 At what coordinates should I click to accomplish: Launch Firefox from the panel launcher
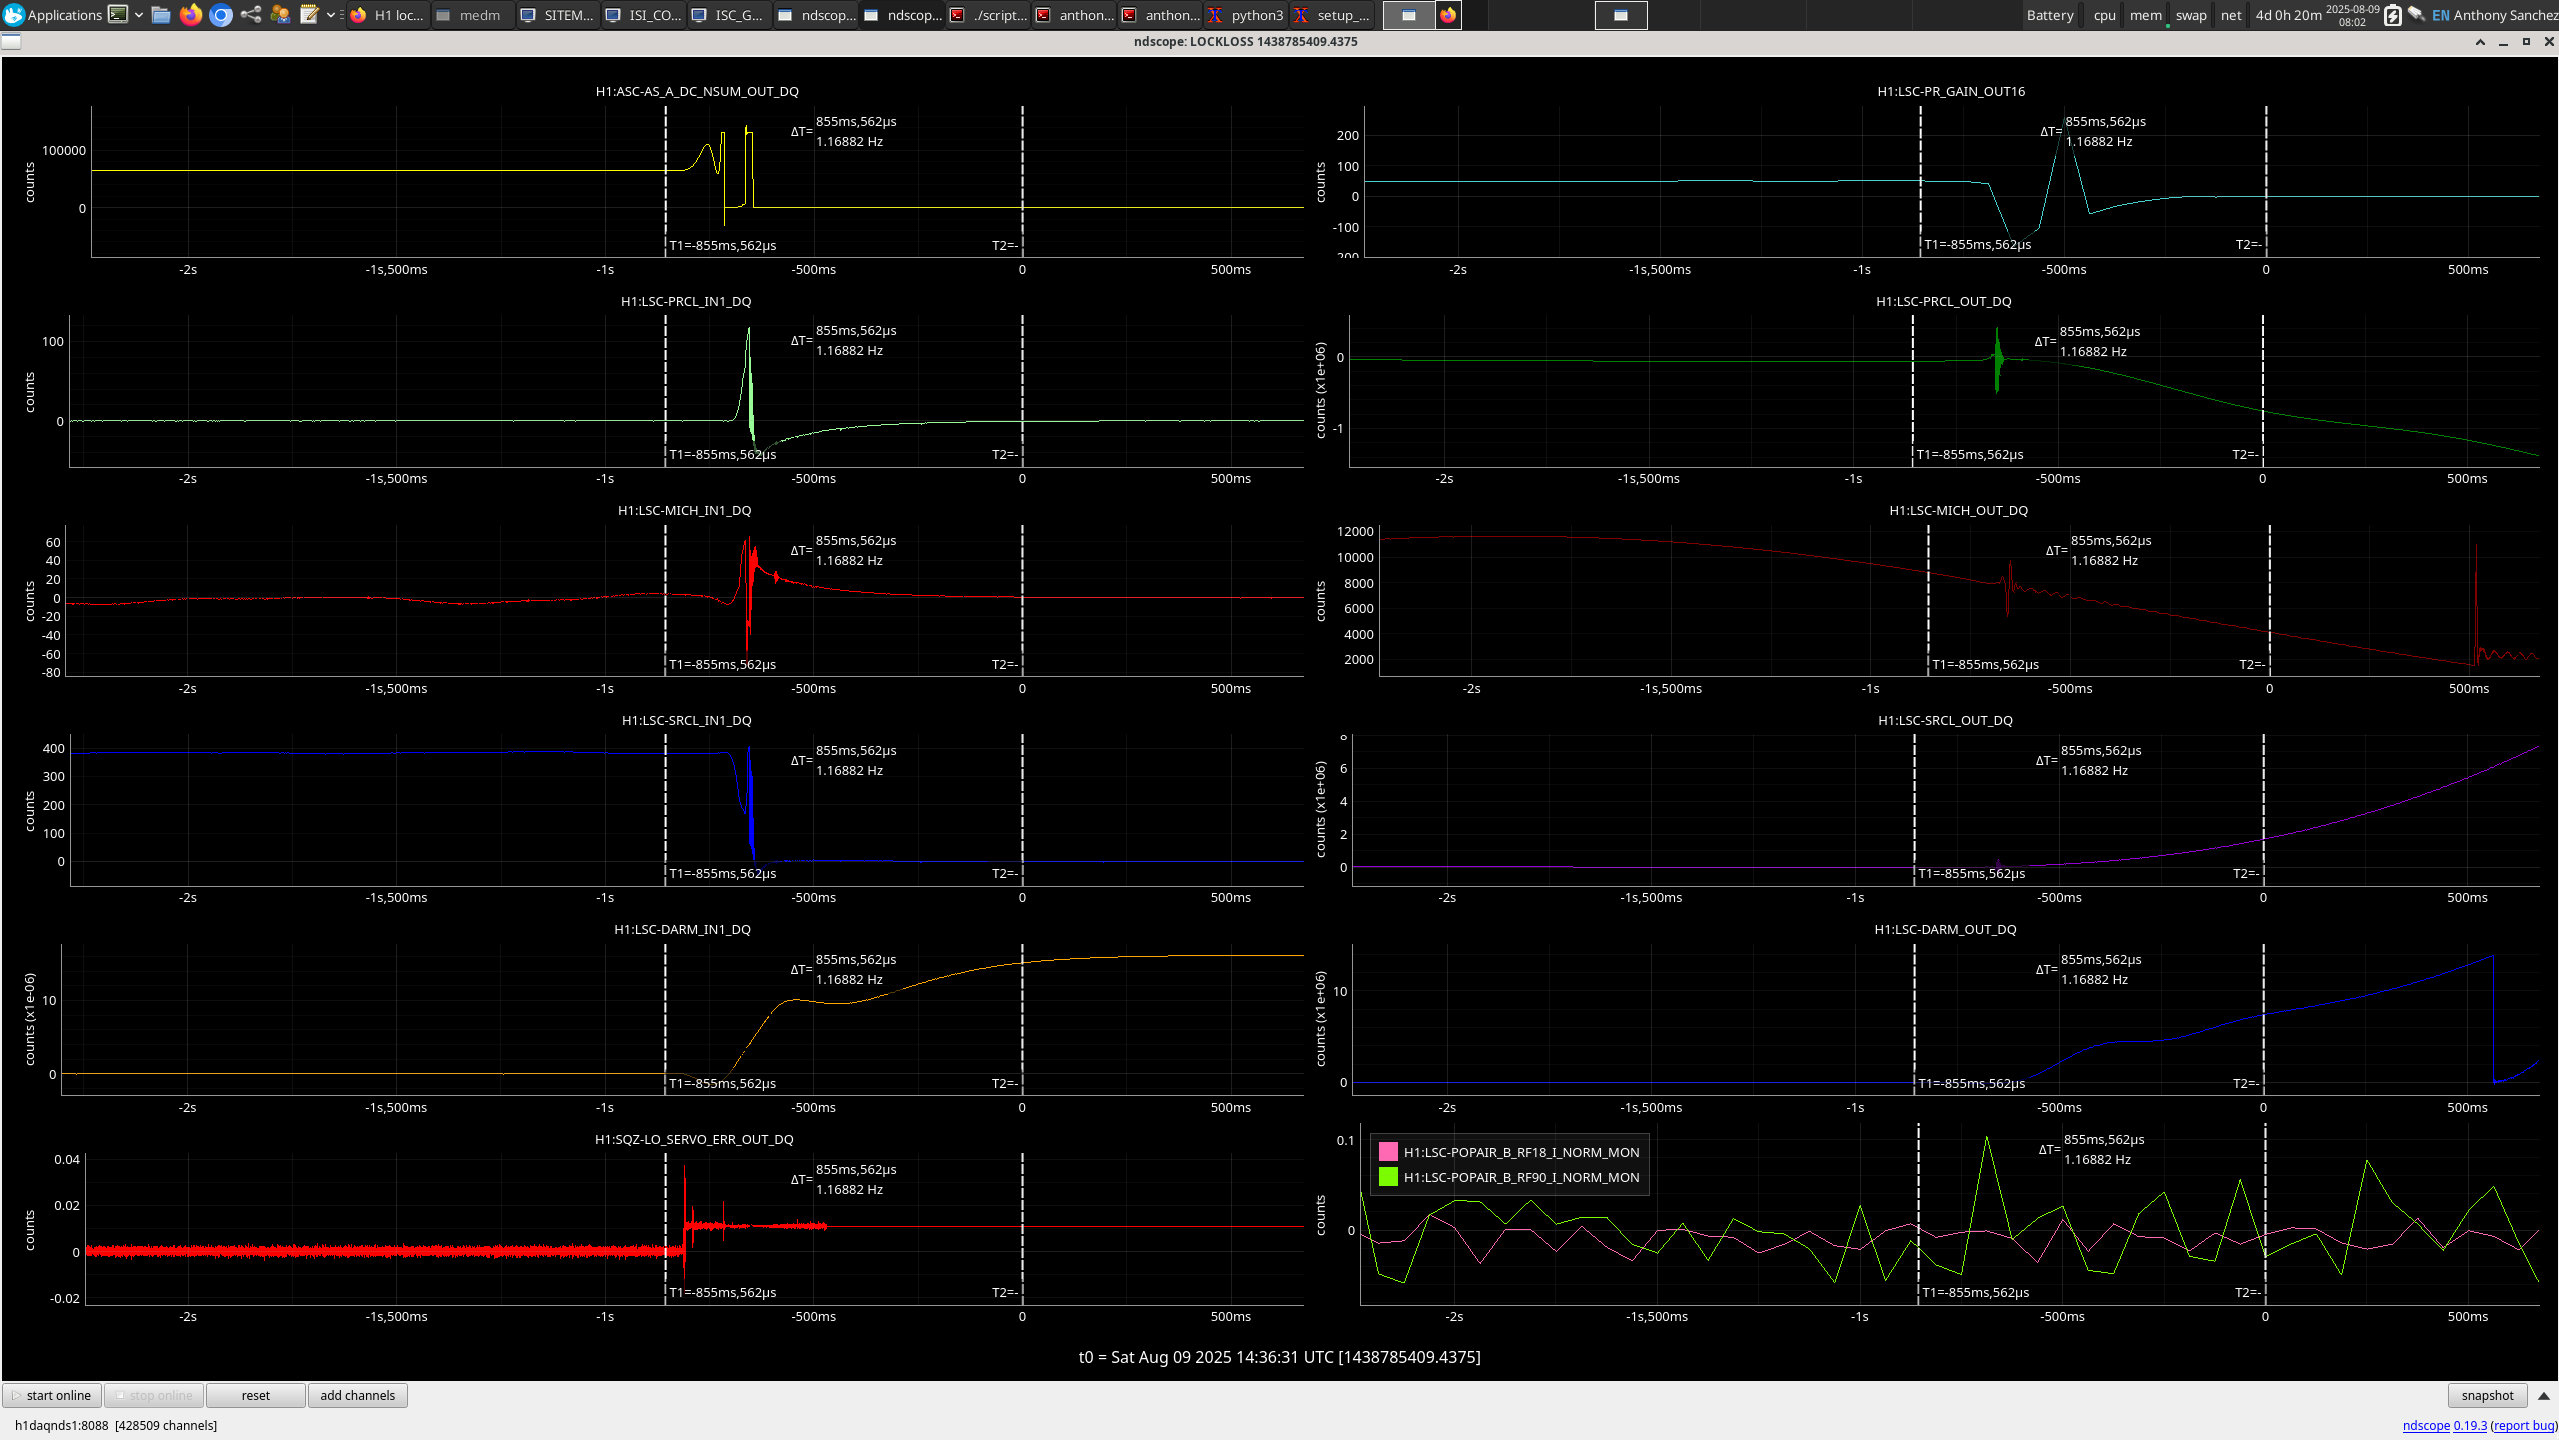pos(191,15)
